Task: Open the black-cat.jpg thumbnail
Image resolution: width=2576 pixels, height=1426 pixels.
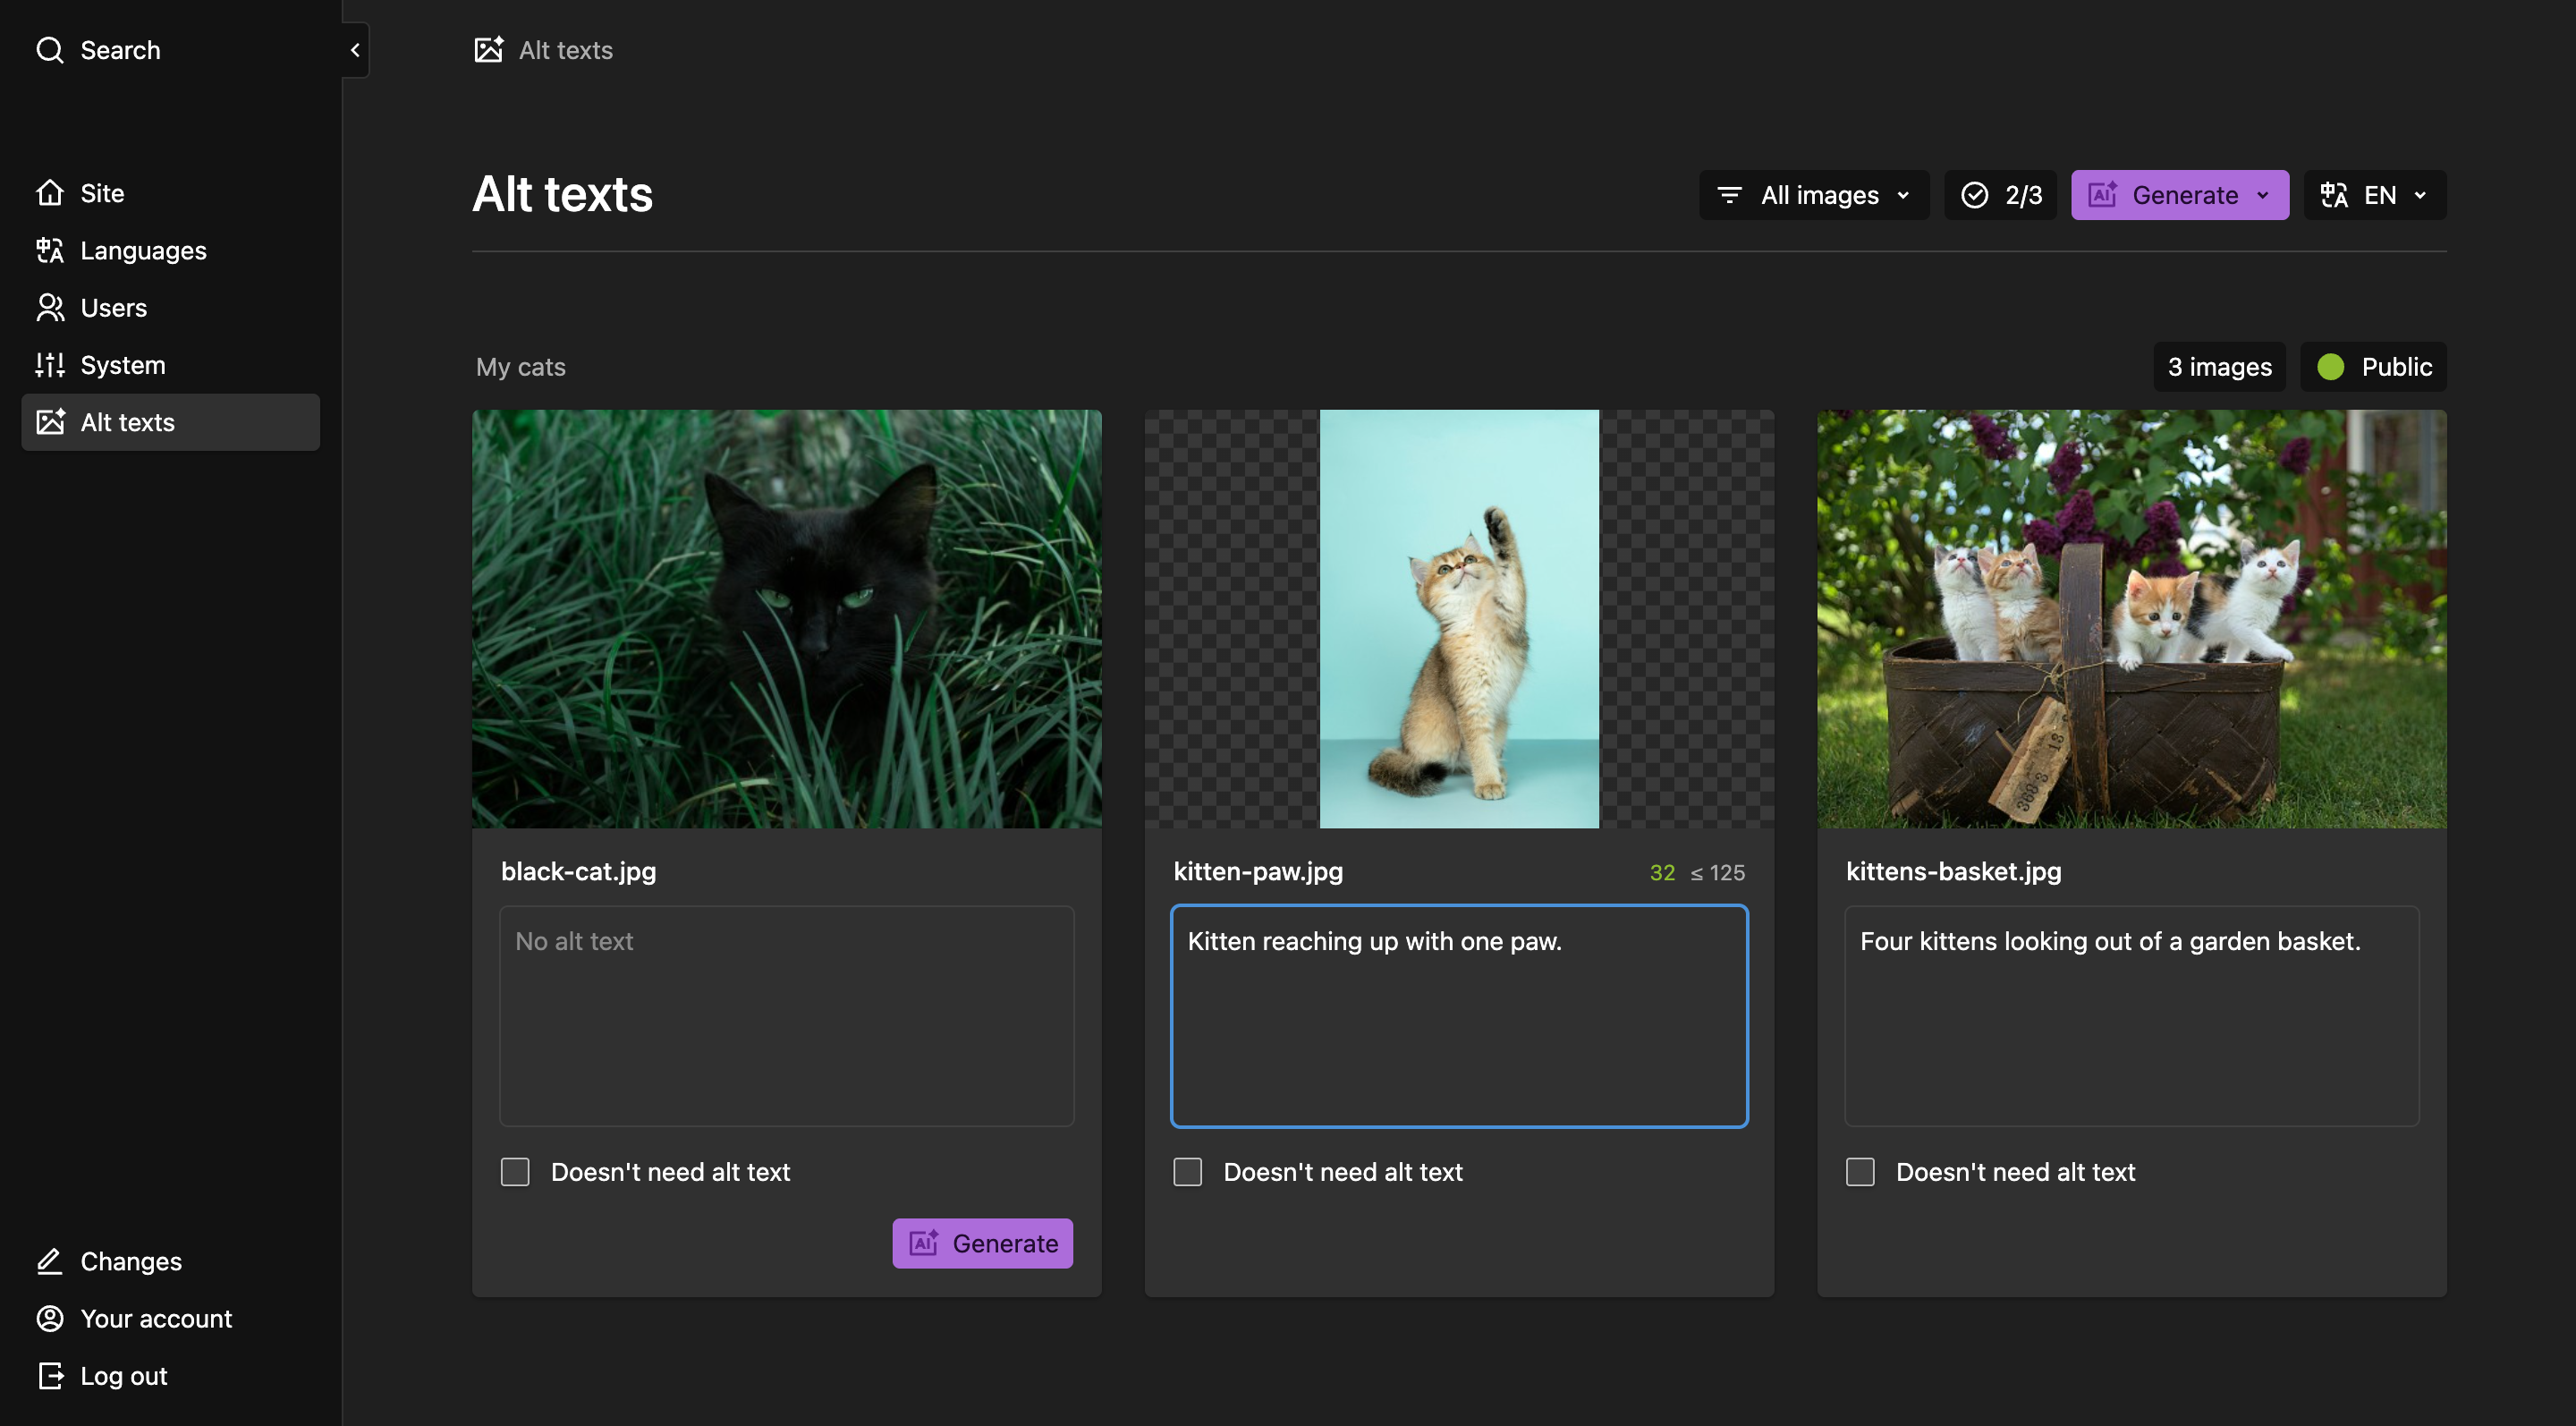Action: [787, 619]
